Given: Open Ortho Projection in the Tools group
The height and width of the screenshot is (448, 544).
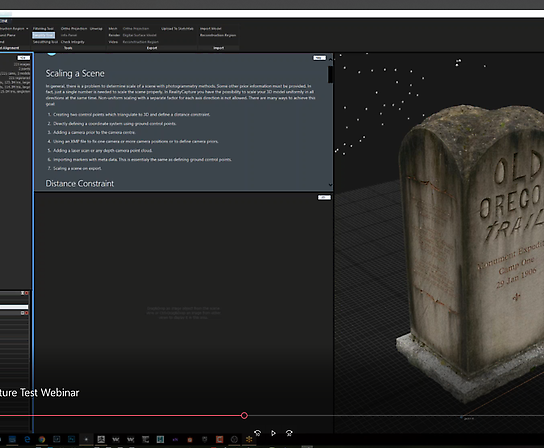Looking at the screenshot, I should (x=74, y=28).
